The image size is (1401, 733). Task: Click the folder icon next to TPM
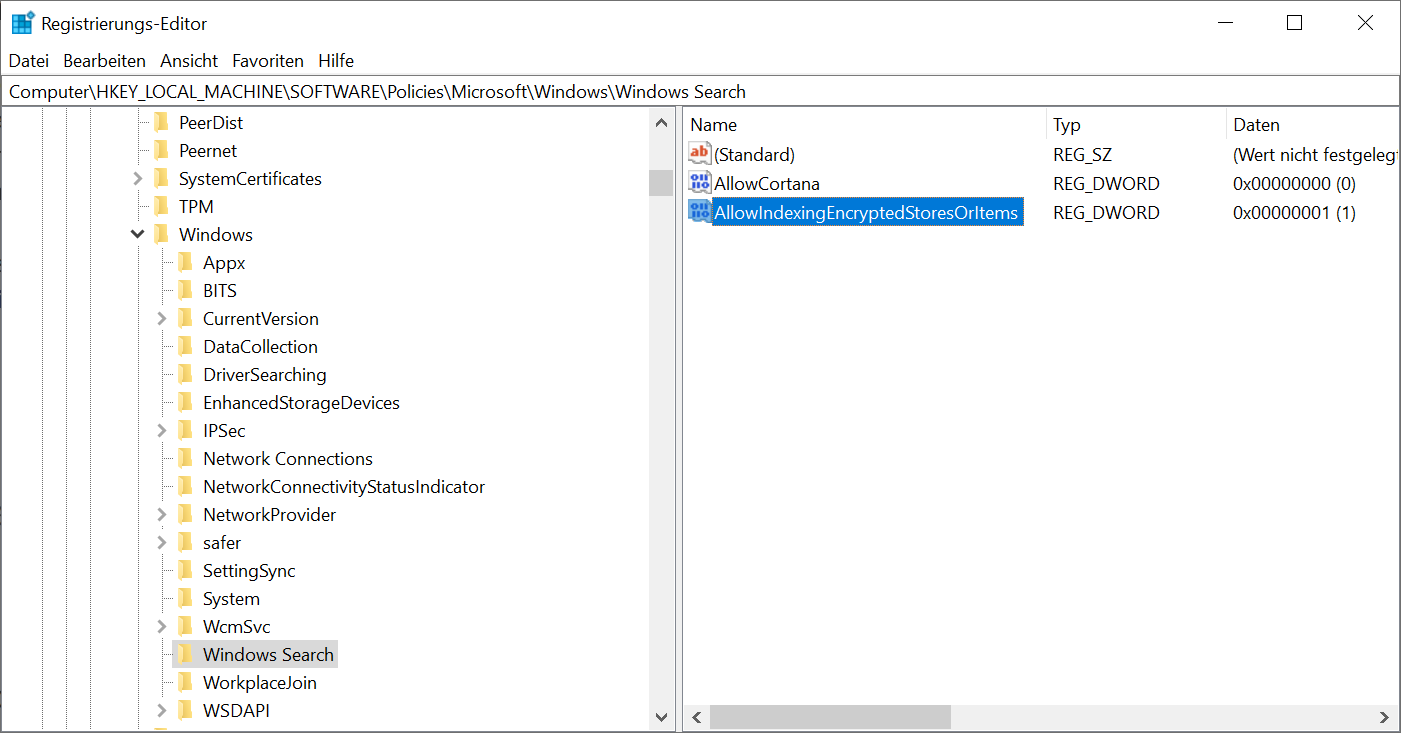click(161, 207)
